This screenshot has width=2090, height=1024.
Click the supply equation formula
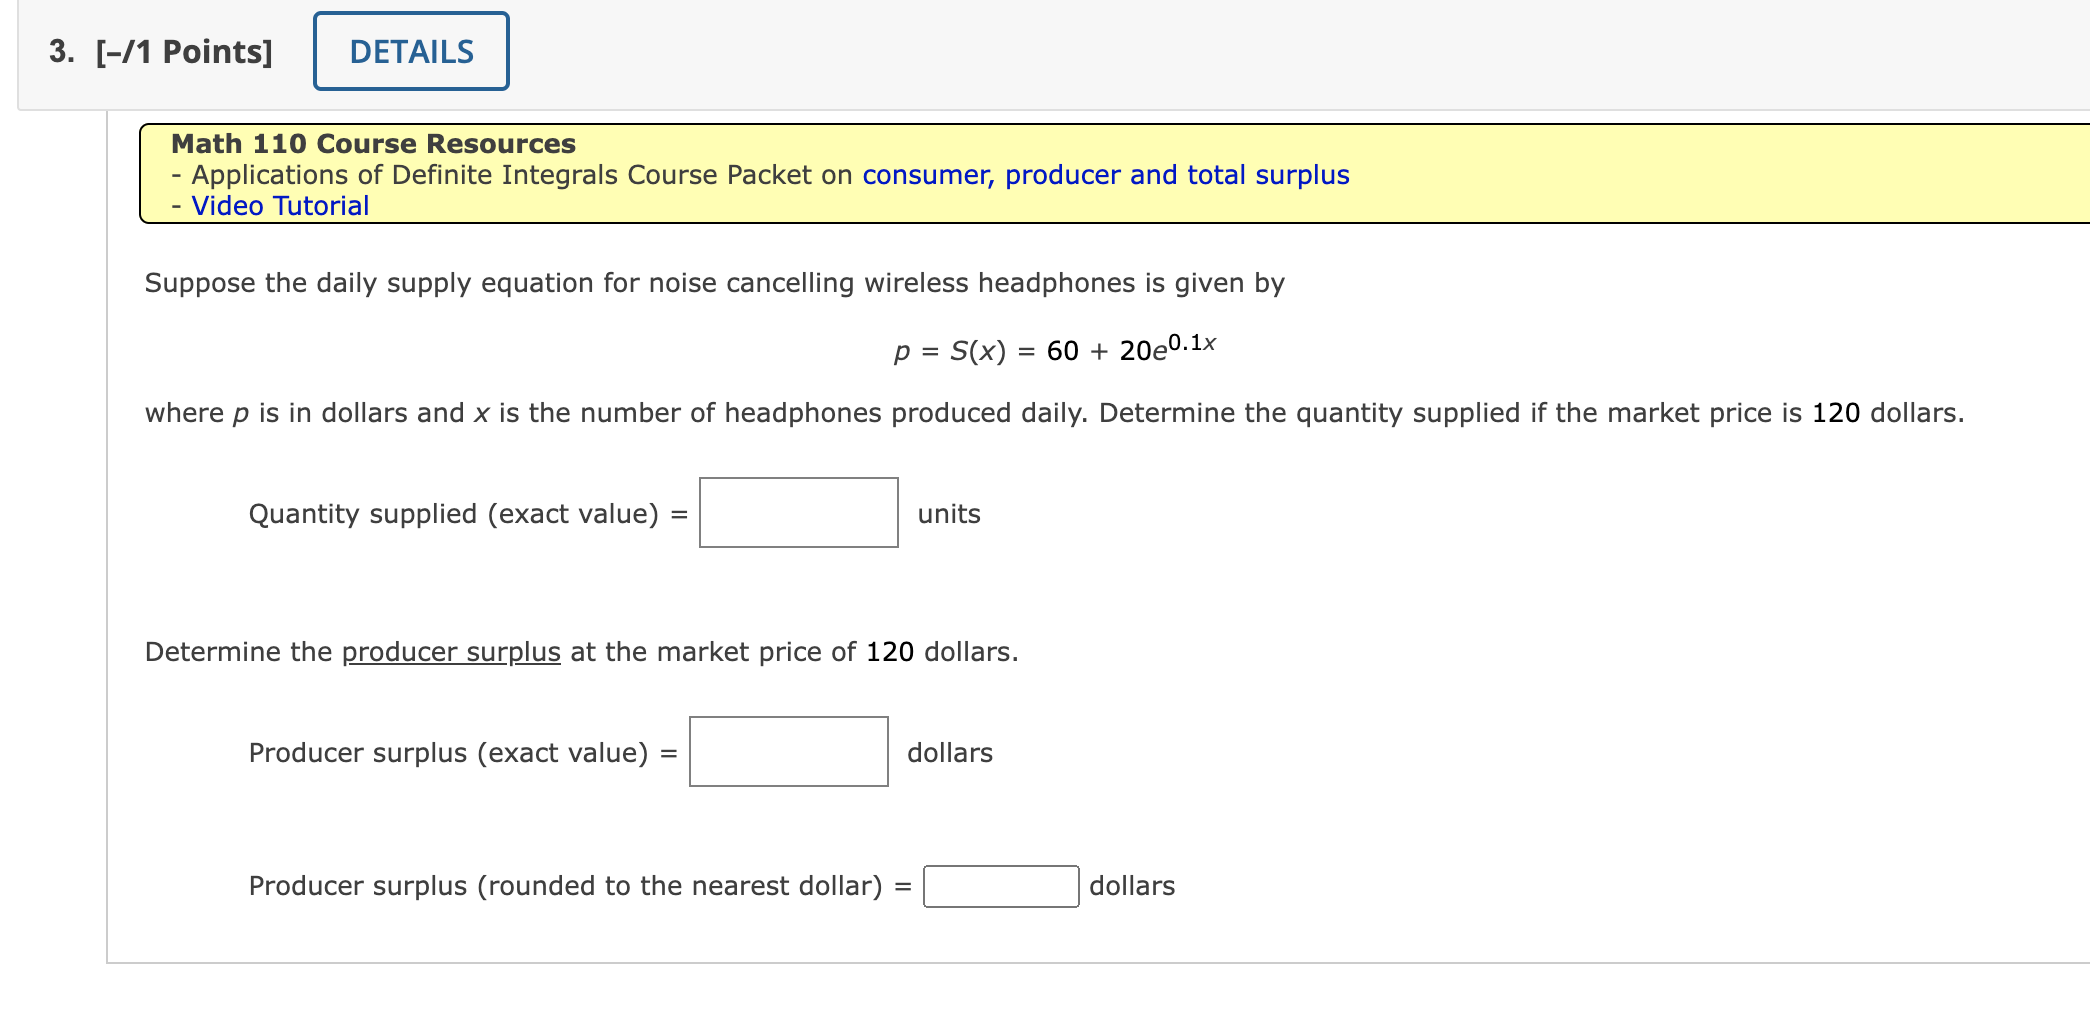coord(1055,348)
